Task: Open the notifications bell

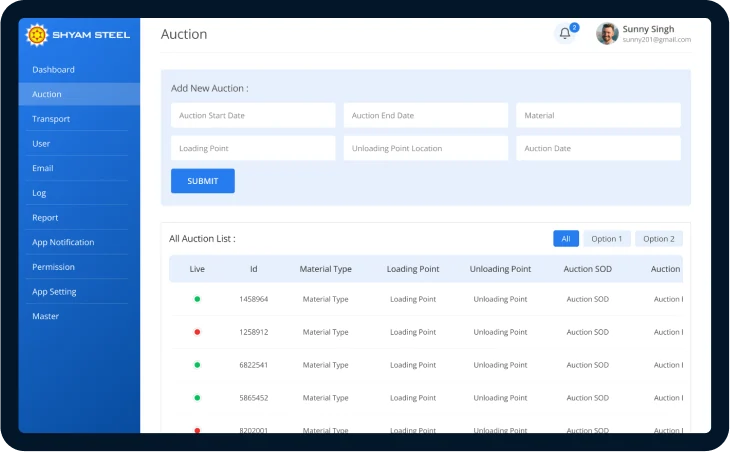Action: coord(565,34)
